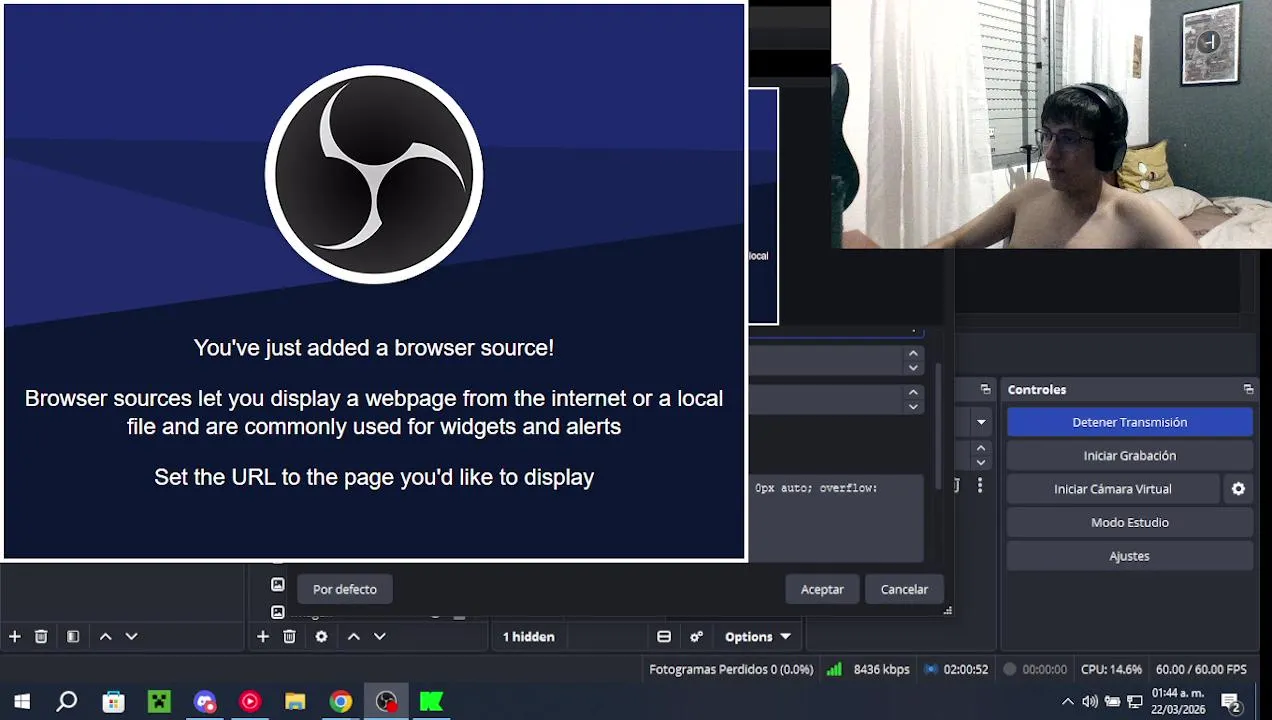This screenshot has width=1272, height=720.
Task: Start recording with Iniciar Grabación
Action: click(1130, 455)
